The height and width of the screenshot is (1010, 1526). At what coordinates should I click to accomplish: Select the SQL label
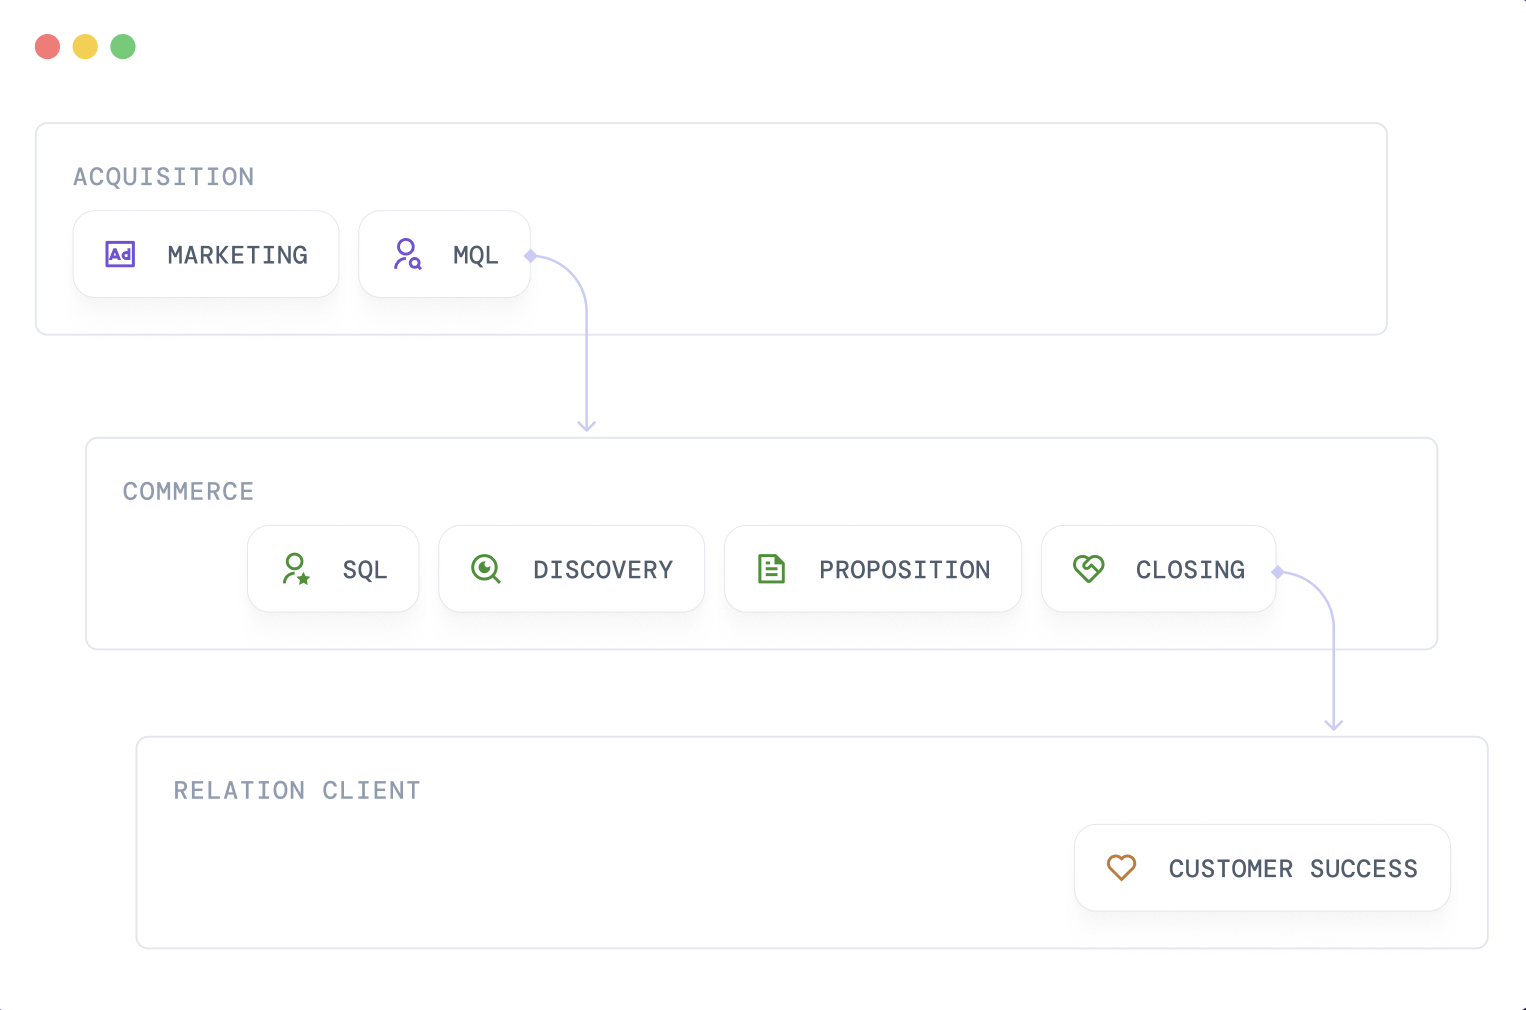[x=365, y=570]
